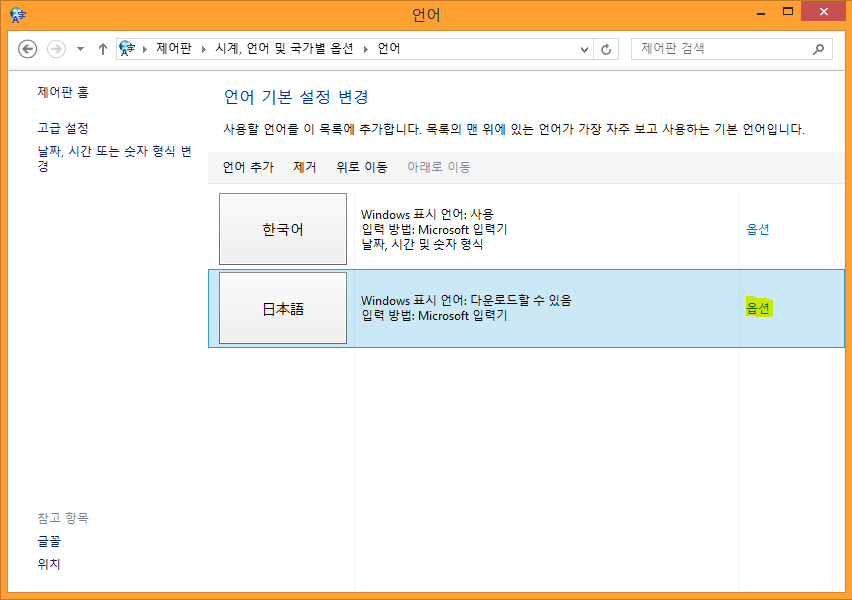This screenshot has width=852, height=600.
Task: Expand the arrow after the 제어판 breadcrumb
Action: (x=204, y=49)
